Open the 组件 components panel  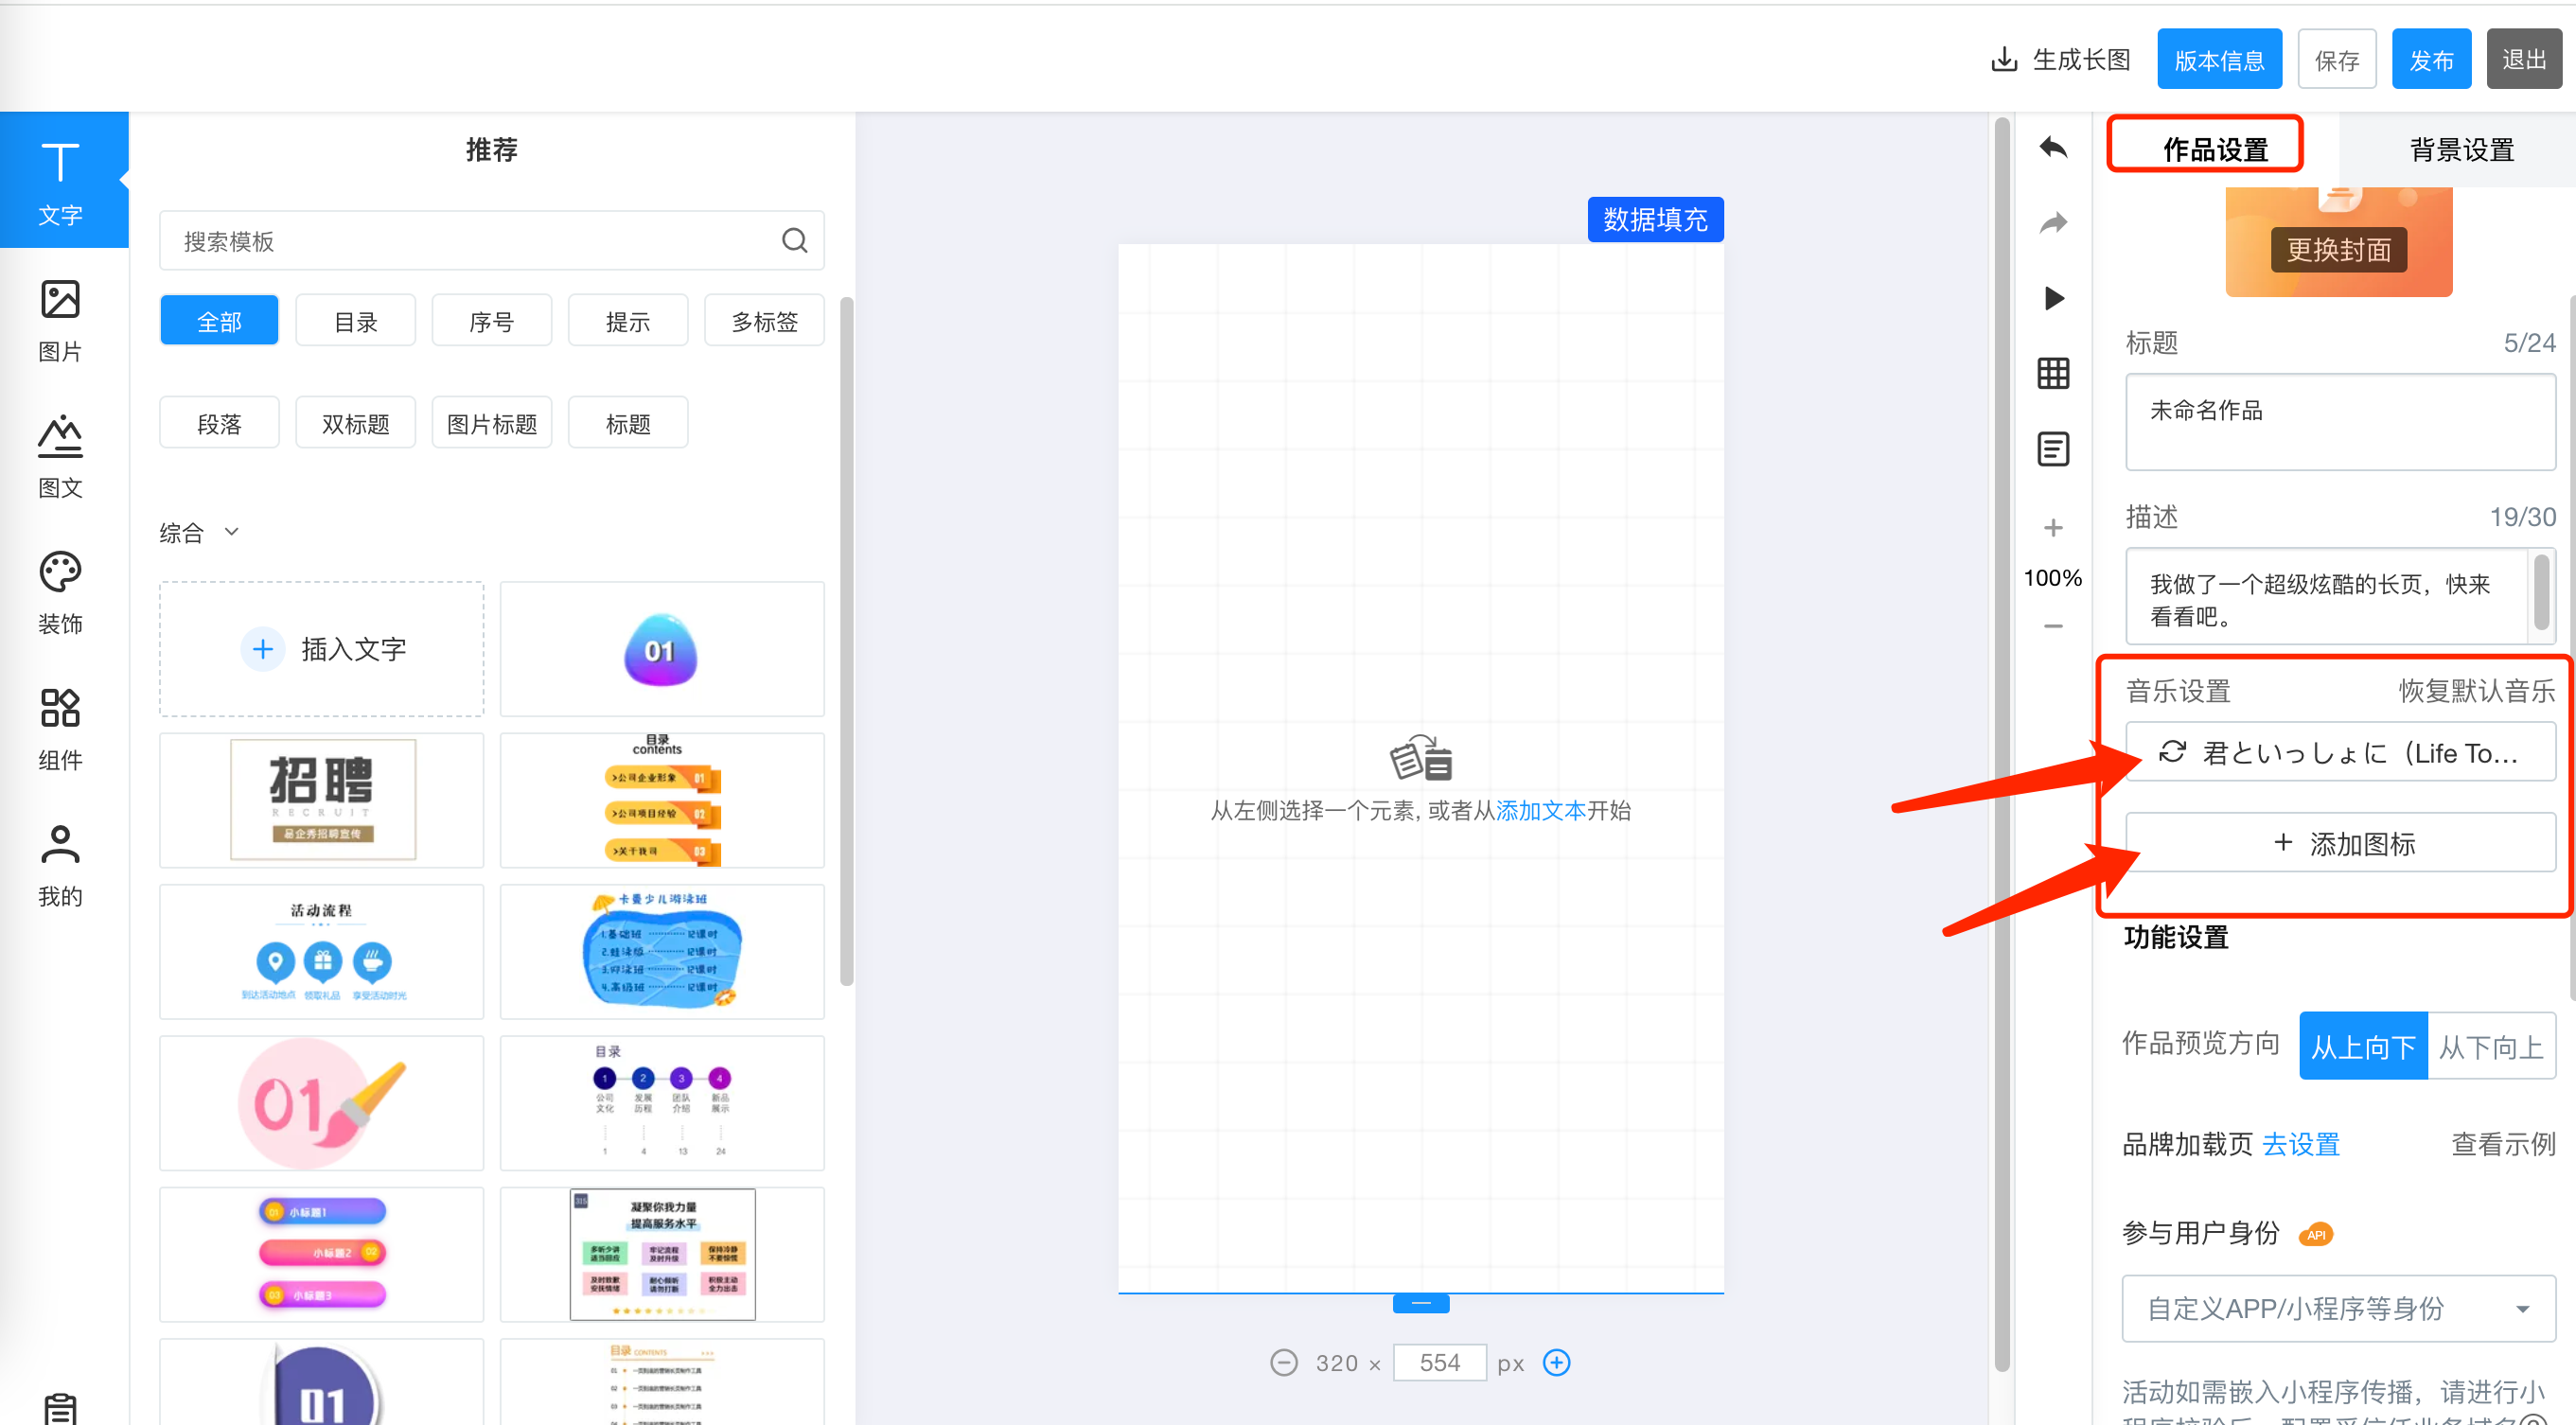point(60,728)
